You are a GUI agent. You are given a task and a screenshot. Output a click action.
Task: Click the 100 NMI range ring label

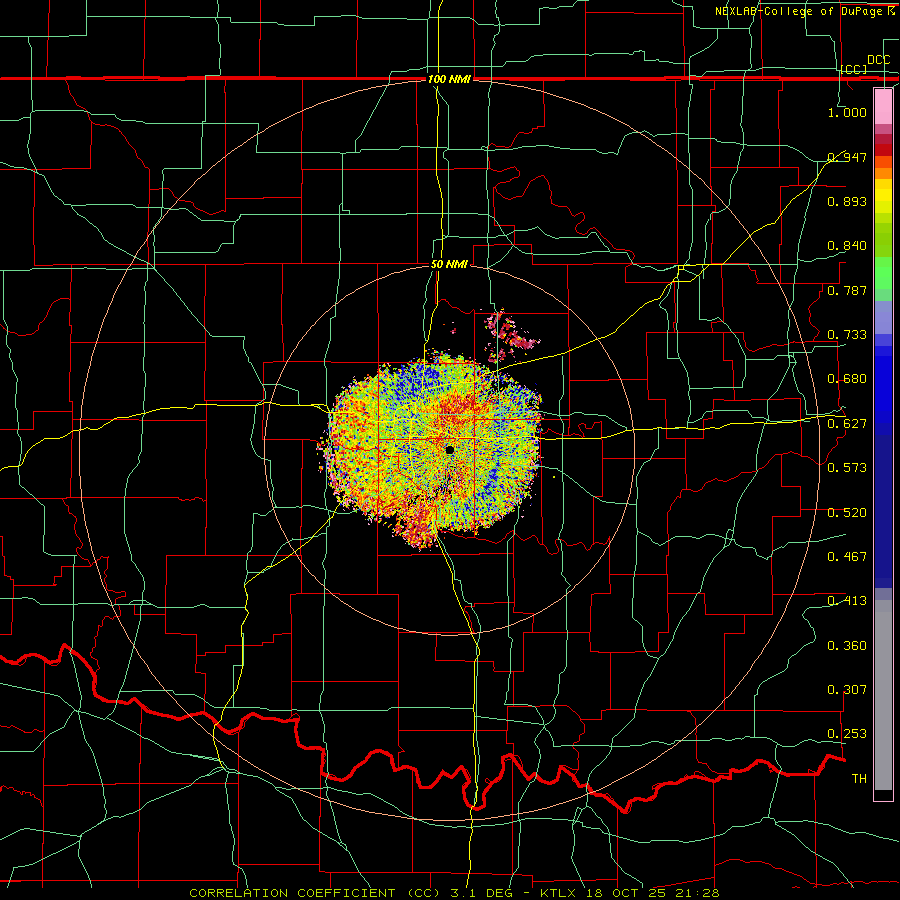tap(449, 79)
